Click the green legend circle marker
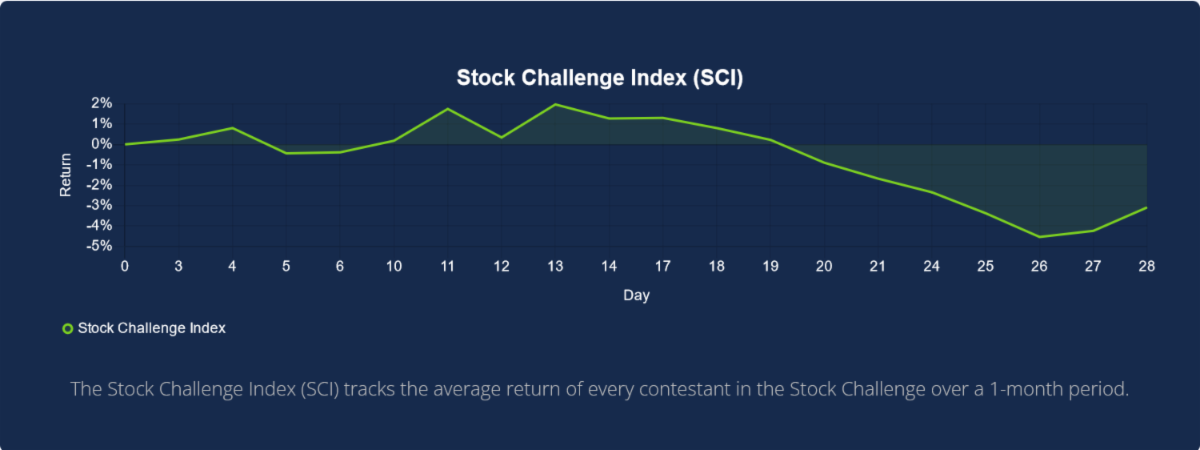This screenshot has height=450, width=1200. pos(67,328)
